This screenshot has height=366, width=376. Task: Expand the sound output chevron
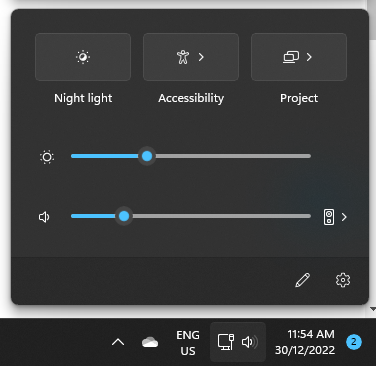click(344, 217)
